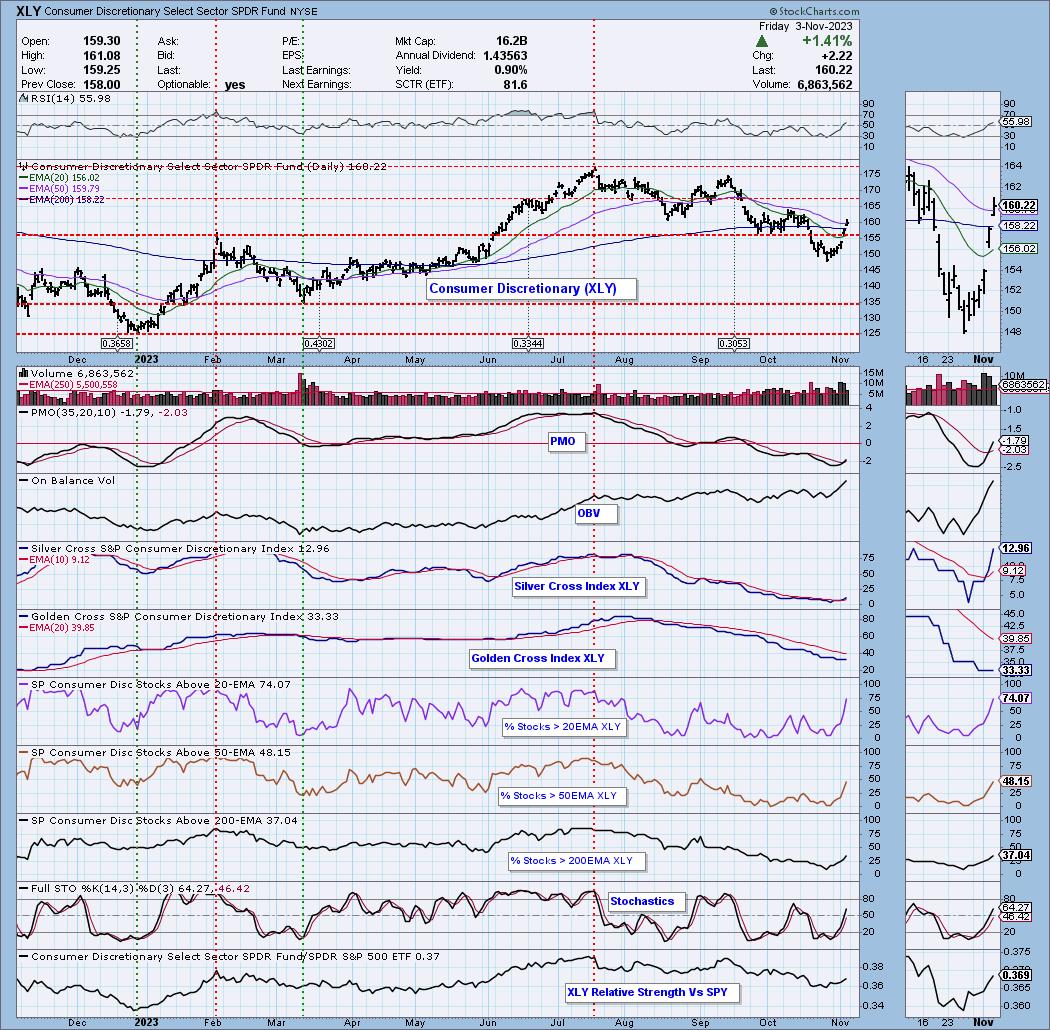Click the Yield value 0.90%
Image resolution: width=1050 pixels, height=1030 pixels.
click(511, 70)
